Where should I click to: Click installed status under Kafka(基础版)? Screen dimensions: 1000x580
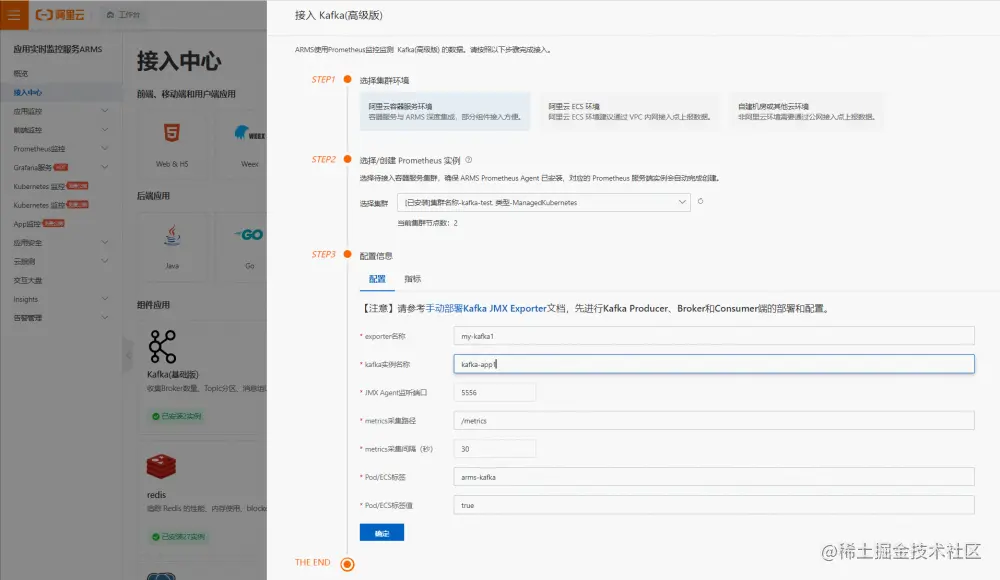coord(177,416)
